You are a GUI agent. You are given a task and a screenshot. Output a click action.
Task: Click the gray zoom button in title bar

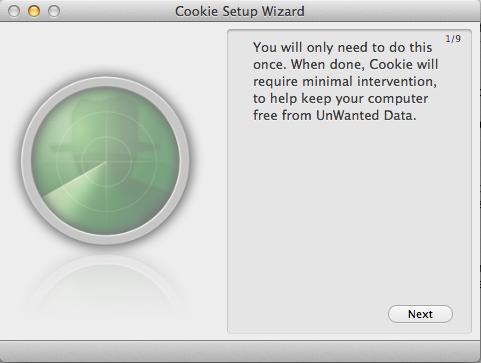(x=54, y=11)
